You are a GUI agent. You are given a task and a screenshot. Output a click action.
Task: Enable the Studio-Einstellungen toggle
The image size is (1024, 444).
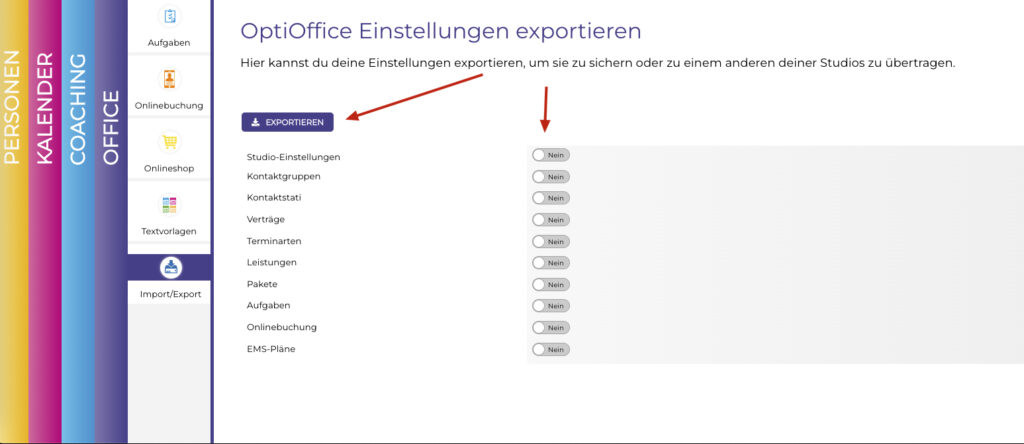pos(551,155)
